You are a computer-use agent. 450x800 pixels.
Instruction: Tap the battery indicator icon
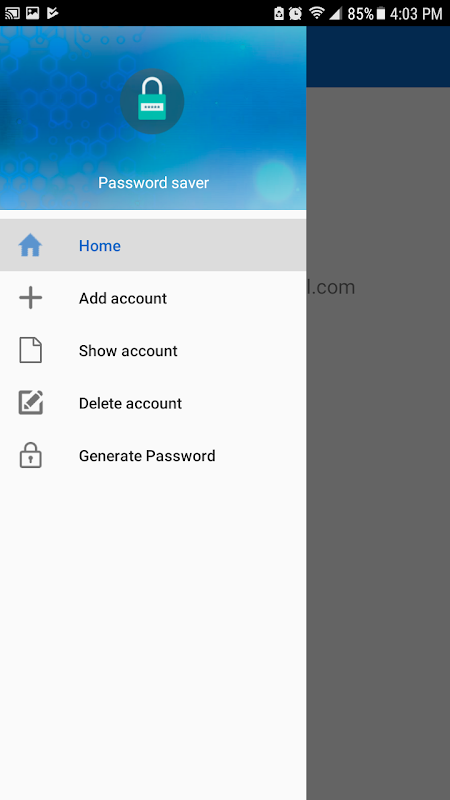(381, 13)
